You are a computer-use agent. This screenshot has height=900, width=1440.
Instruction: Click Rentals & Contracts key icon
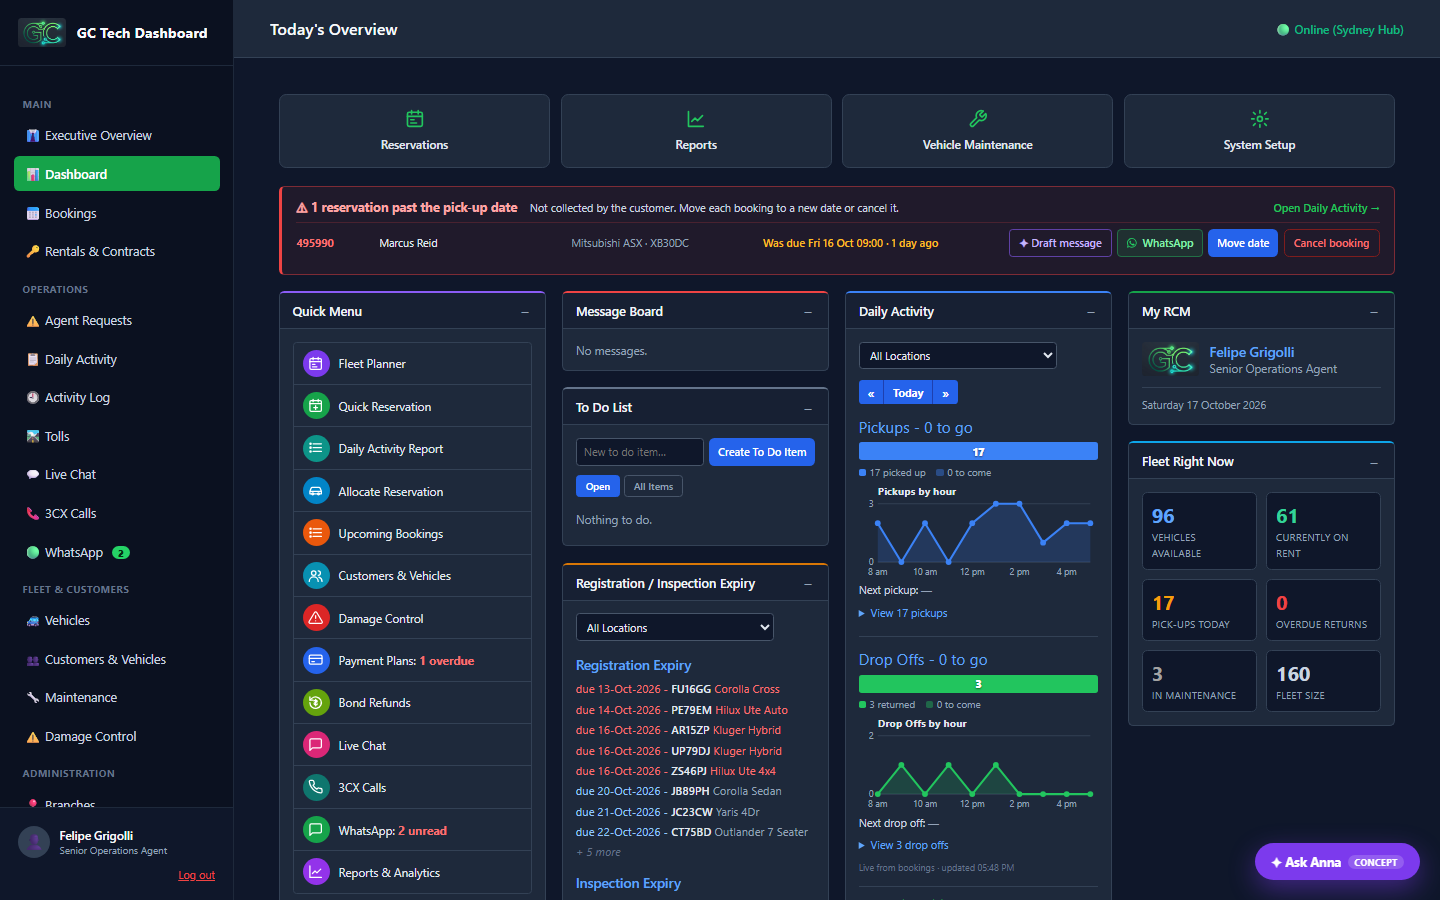[33, 252]
